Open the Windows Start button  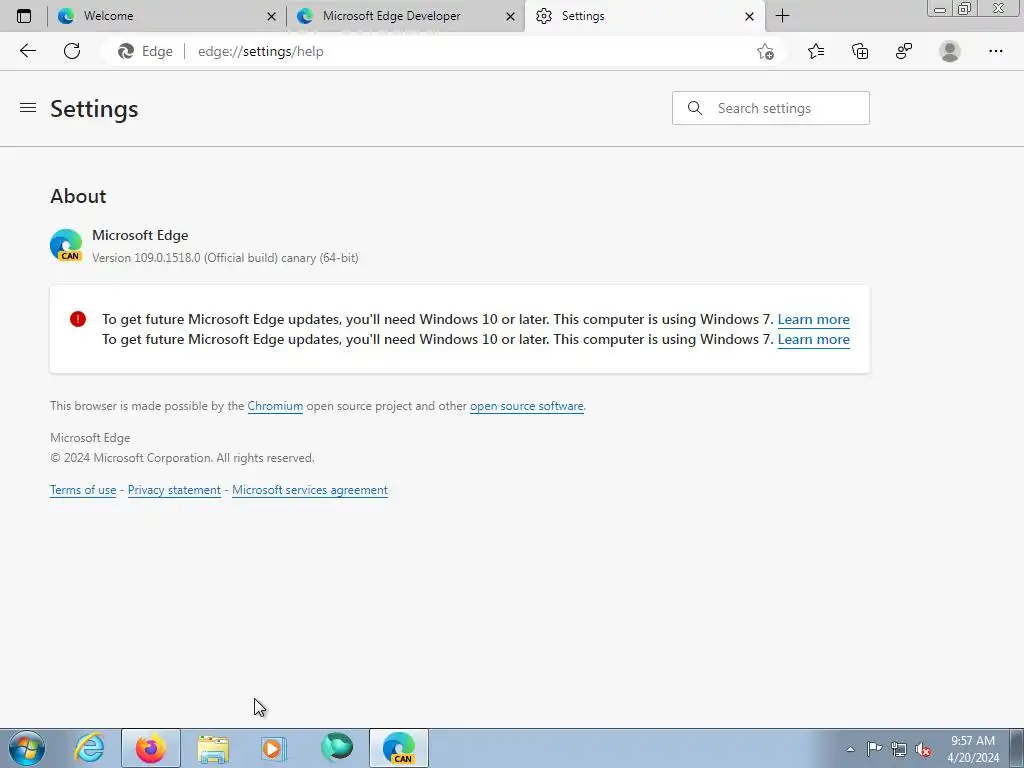tap(27, 748)
